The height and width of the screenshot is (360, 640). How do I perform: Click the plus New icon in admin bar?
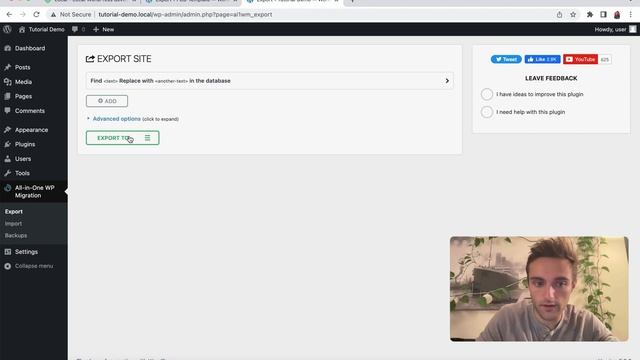[x=96, y=29]
